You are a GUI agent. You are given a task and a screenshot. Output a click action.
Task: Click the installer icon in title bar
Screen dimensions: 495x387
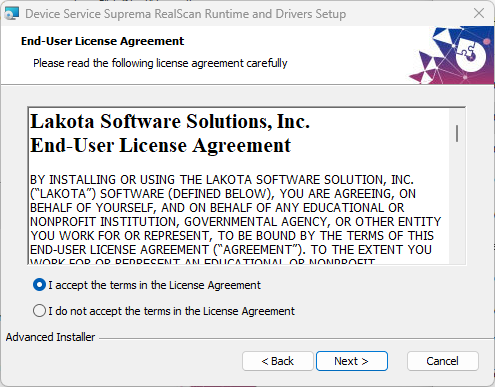coord(12,14)
